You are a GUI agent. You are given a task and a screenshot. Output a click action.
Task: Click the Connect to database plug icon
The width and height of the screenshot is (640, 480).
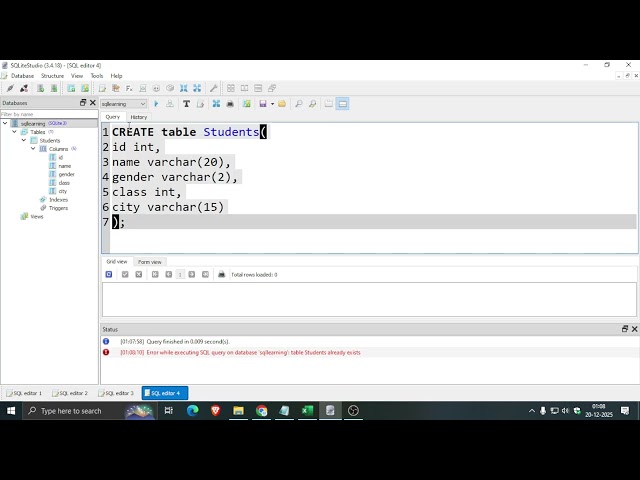click(x=10, y=88)
